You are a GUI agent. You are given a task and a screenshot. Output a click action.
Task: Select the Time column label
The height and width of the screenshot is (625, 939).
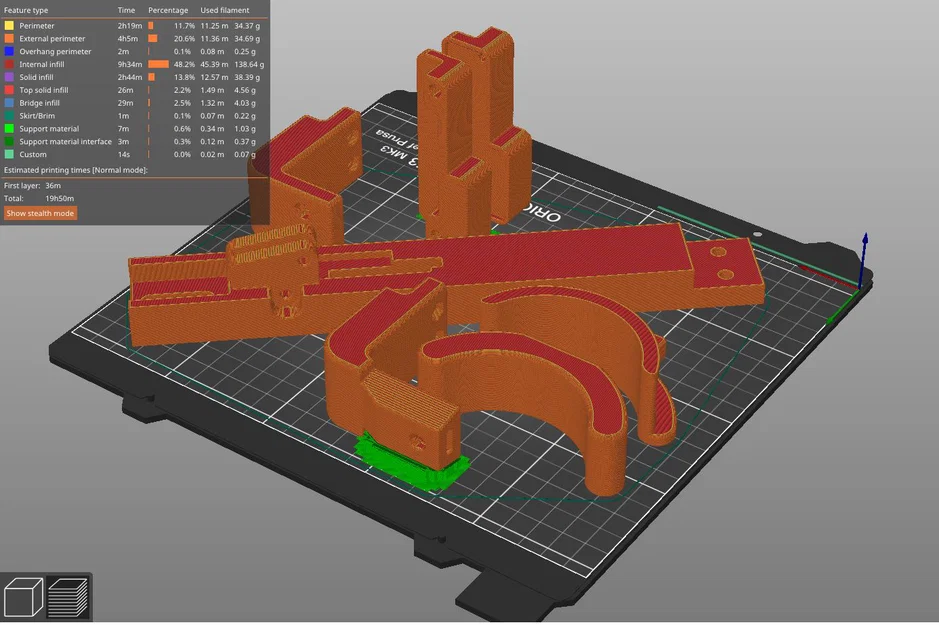coord(126,9)
